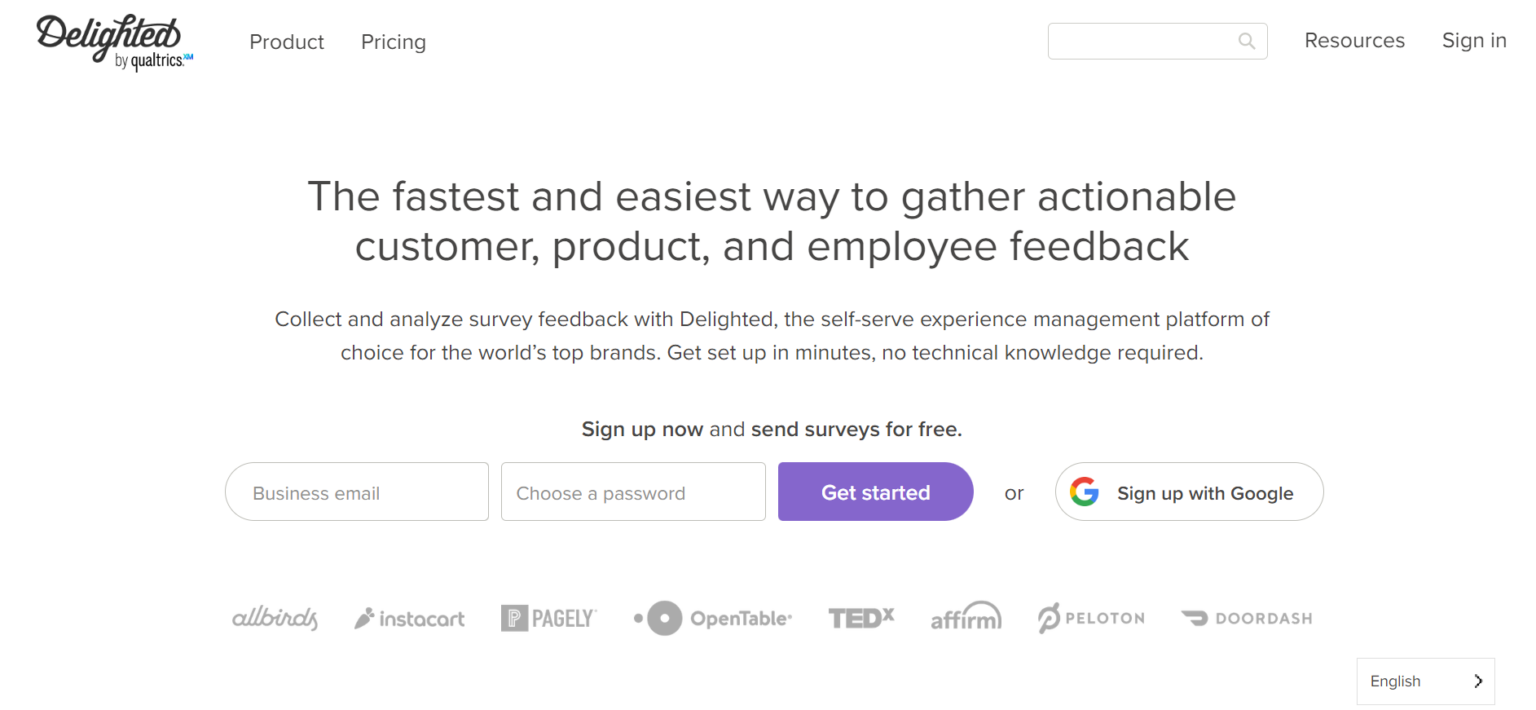Click the DoorDash logo
The width and height of the screenshot is (1536, 710).
click(1246, 617)
